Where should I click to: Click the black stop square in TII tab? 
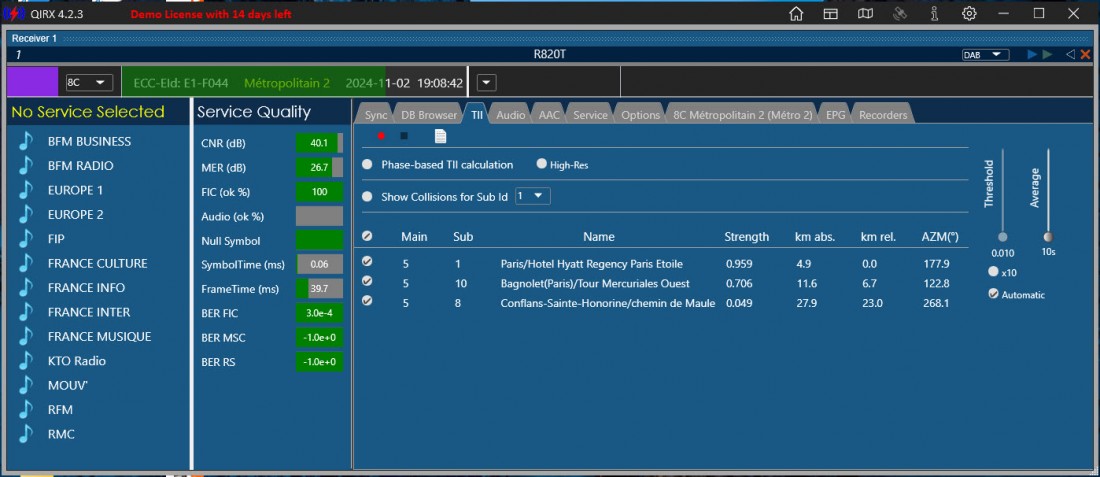click(x=403, y=136)
